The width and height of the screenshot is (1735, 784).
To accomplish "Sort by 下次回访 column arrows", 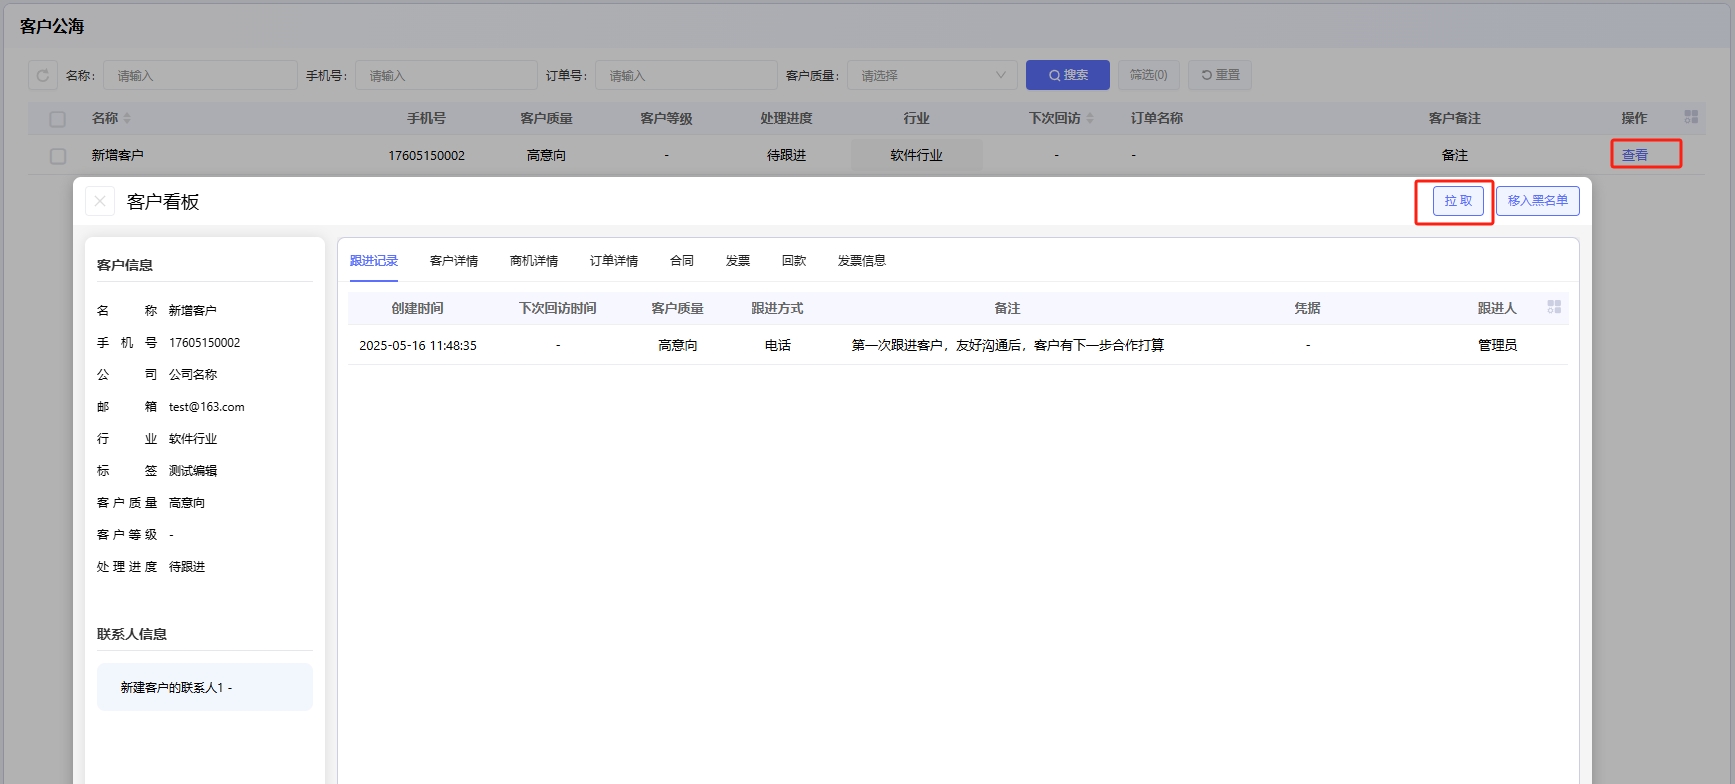I will [1090, 118].
